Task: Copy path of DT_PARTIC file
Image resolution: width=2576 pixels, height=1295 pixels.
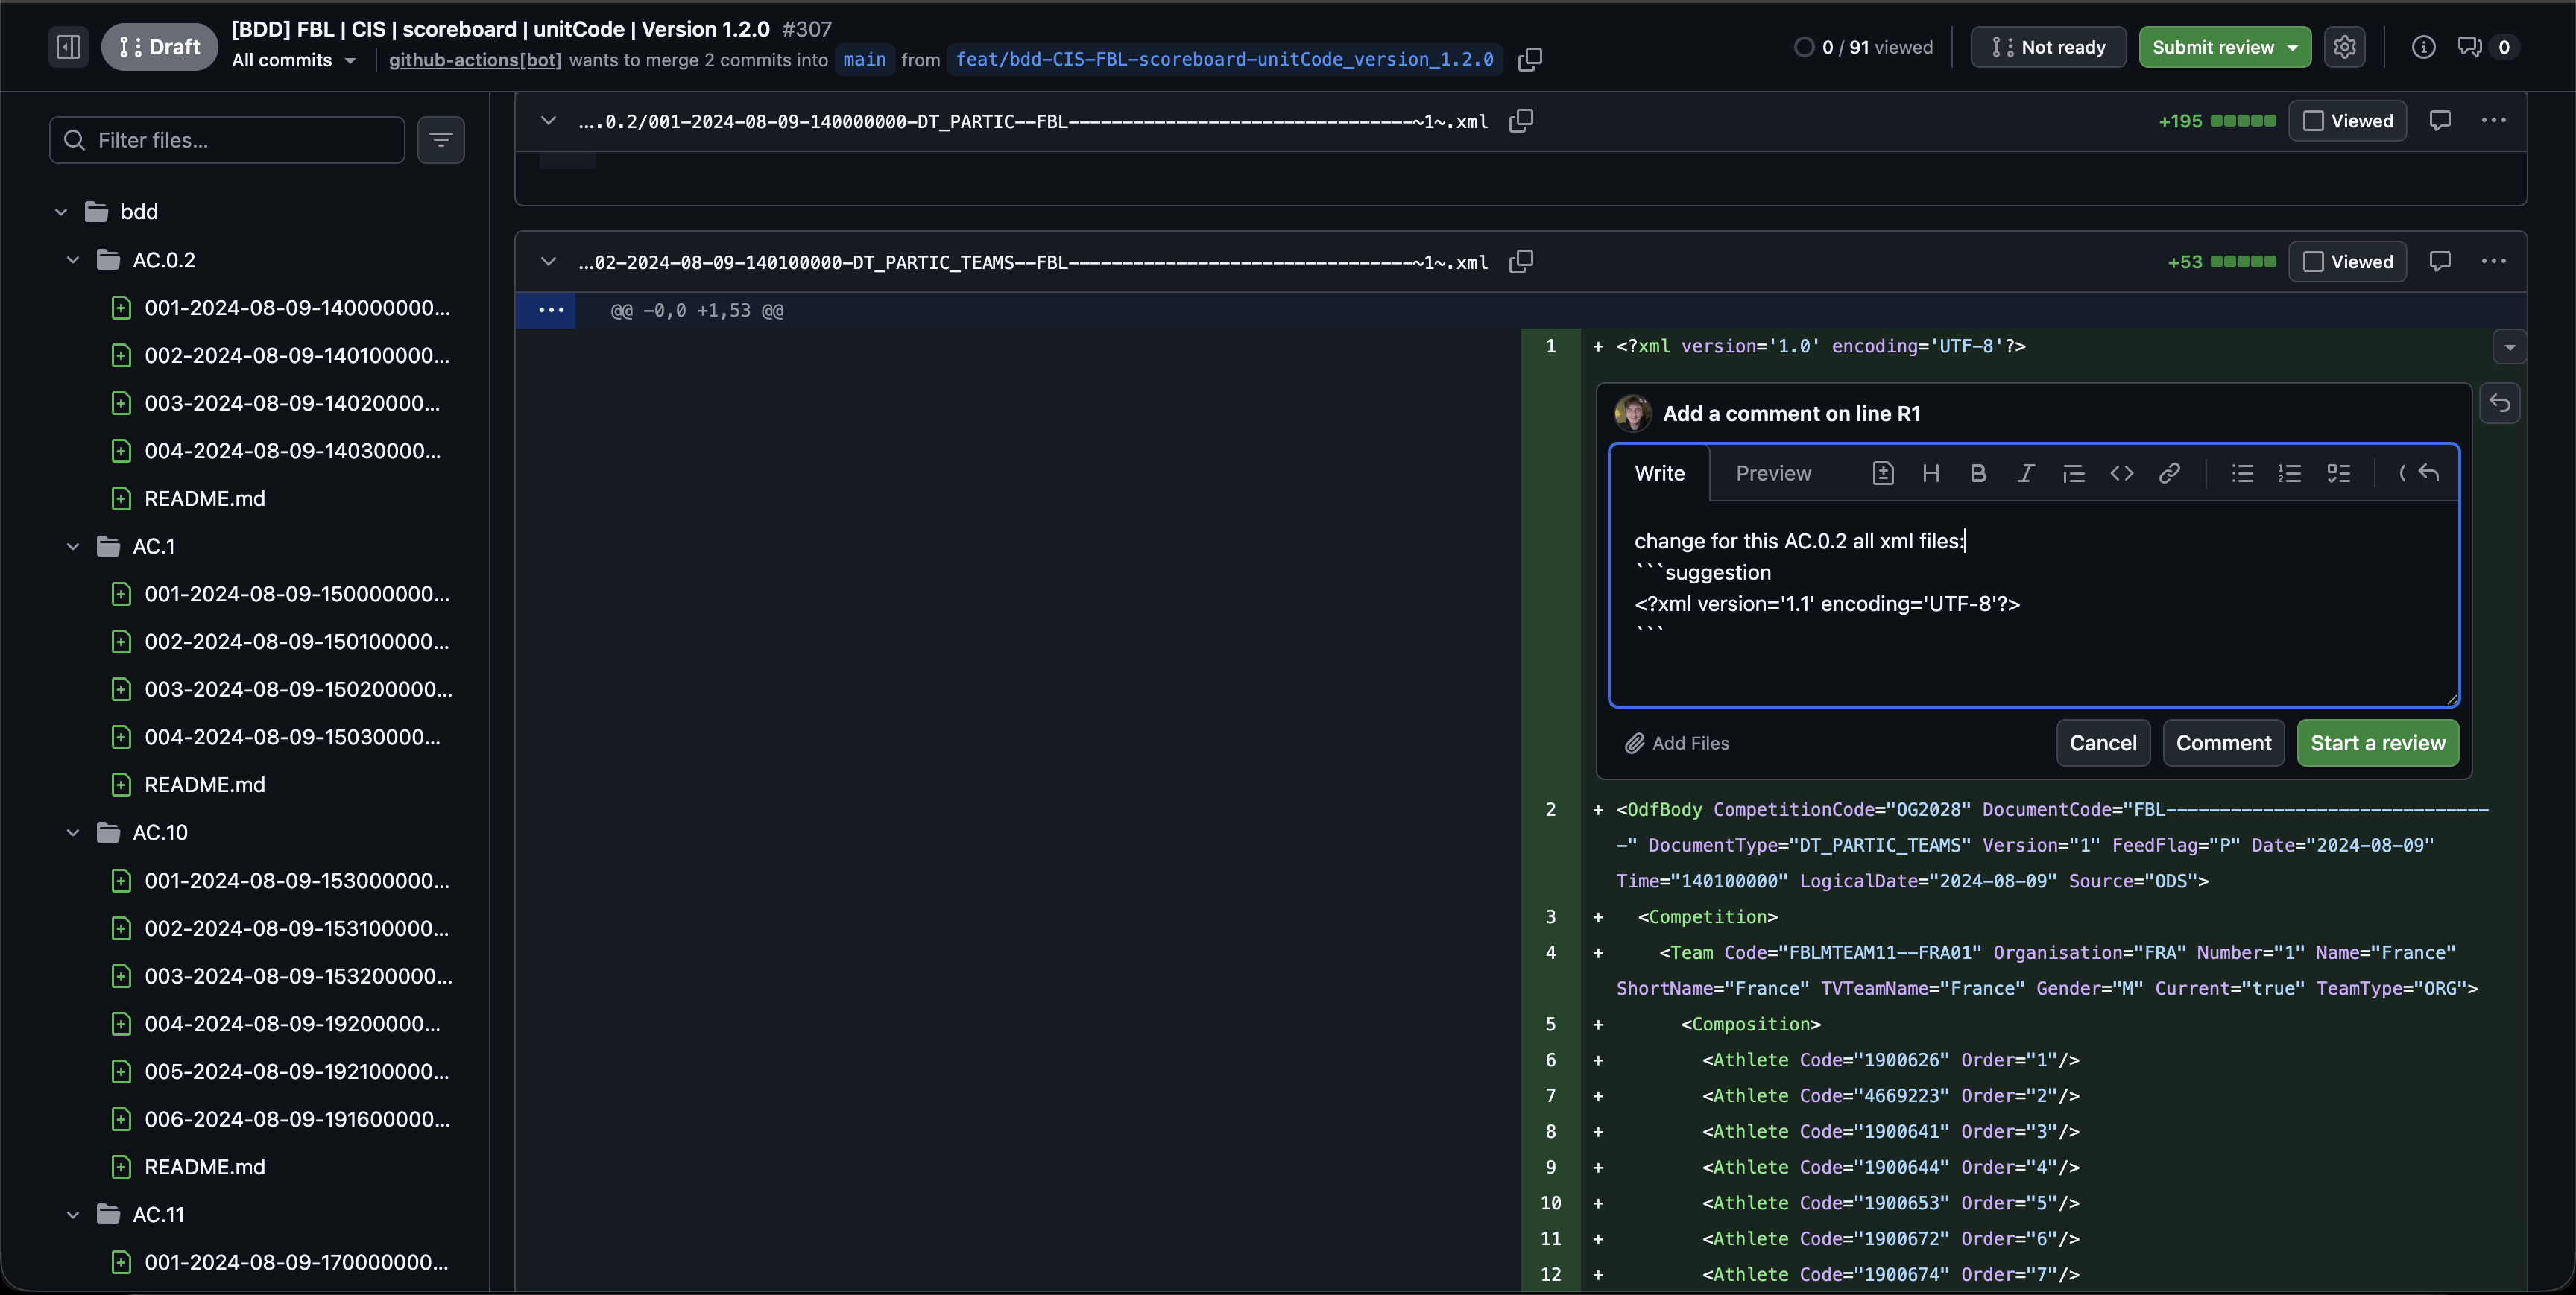Action: pyautogui.click(x=1520, y=121)
